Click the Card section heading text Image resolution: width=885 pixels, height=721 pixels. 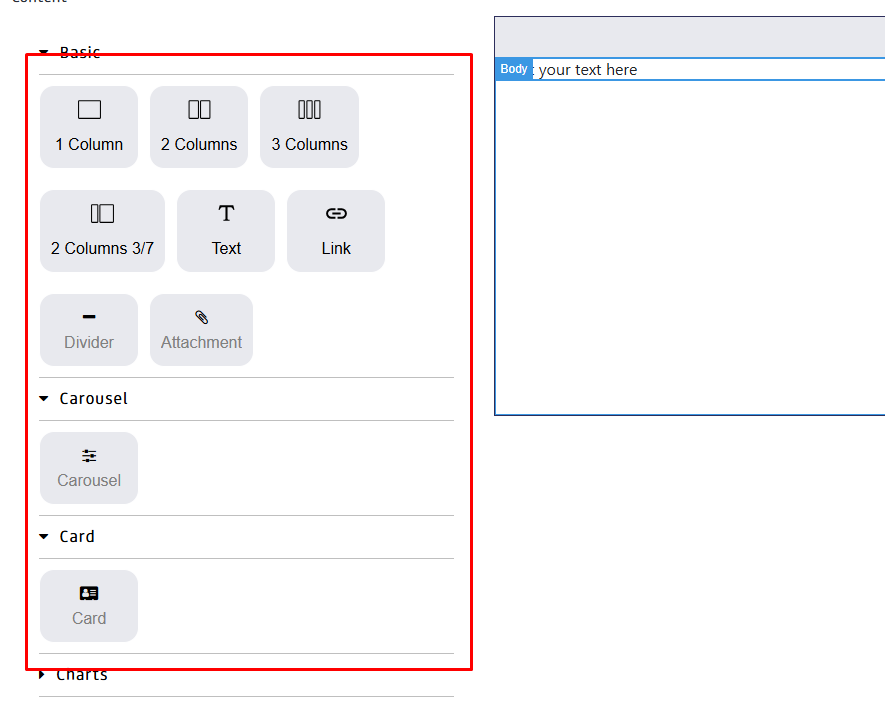(77, 536)
